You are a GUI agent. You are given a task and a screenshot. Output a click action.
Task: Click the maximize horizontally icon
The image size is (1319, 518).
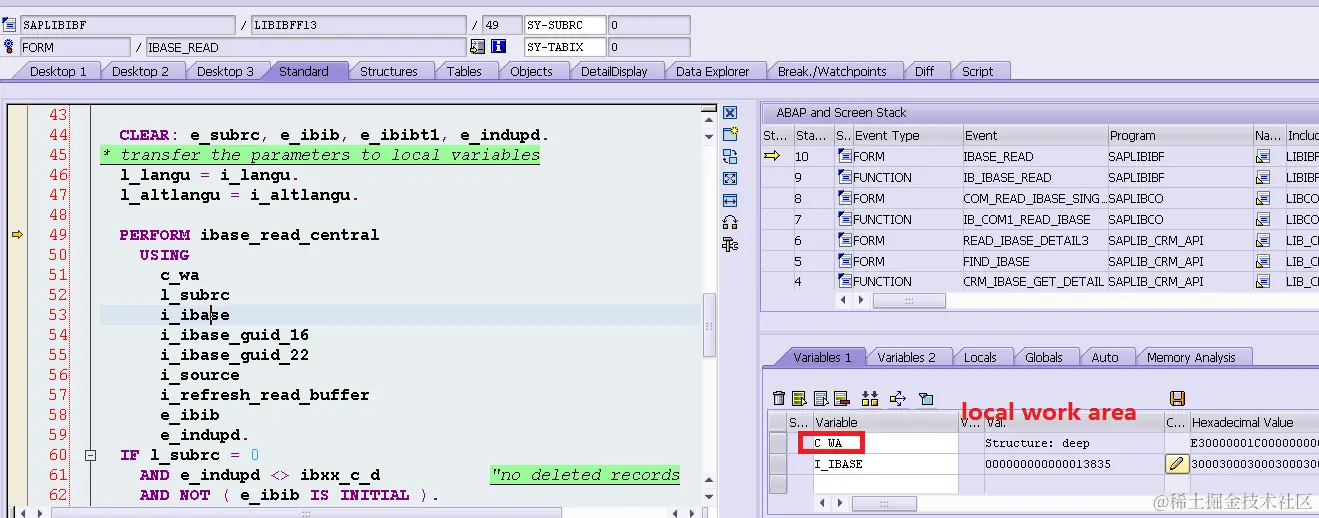(730, 200)
